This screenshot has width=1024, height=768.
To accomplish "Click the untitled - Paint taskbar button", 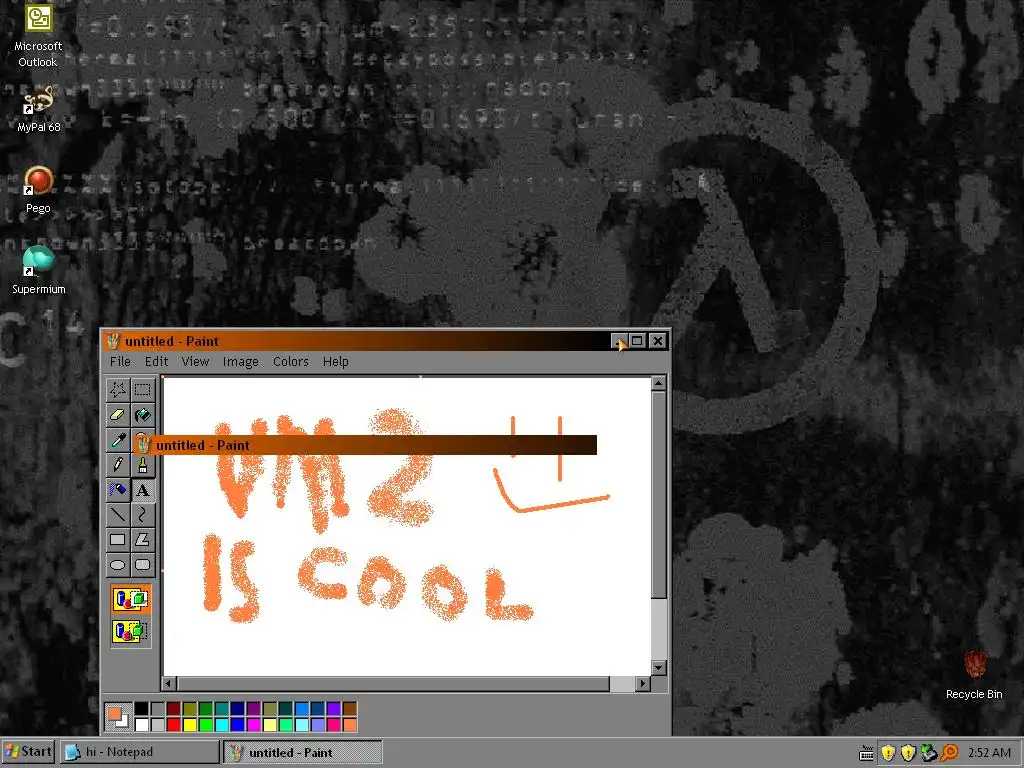I will click(x=302, y=752).
